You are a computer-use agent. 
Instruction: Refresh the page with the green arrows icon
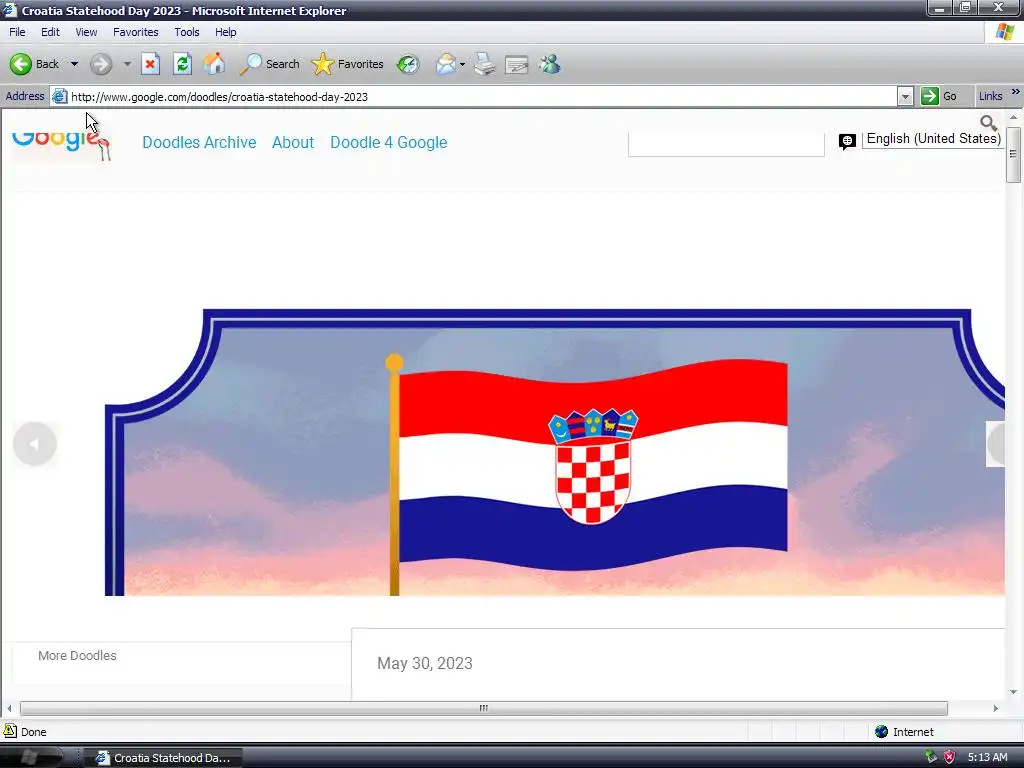click(182, 64)
